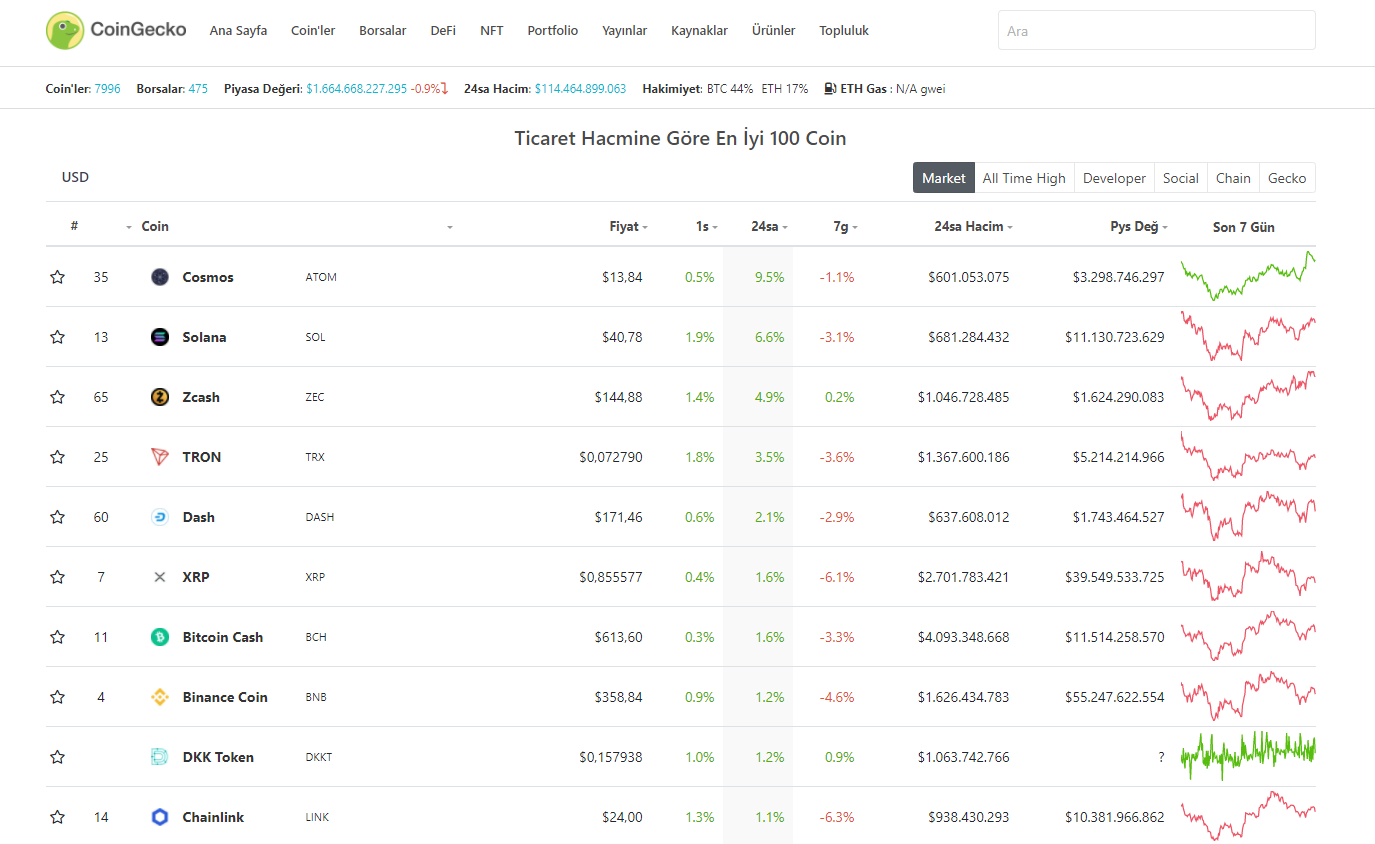Click the Ara search field
Image resolution: width=1375 pixels, height=844 pixels.
[x=1157, y=30]
